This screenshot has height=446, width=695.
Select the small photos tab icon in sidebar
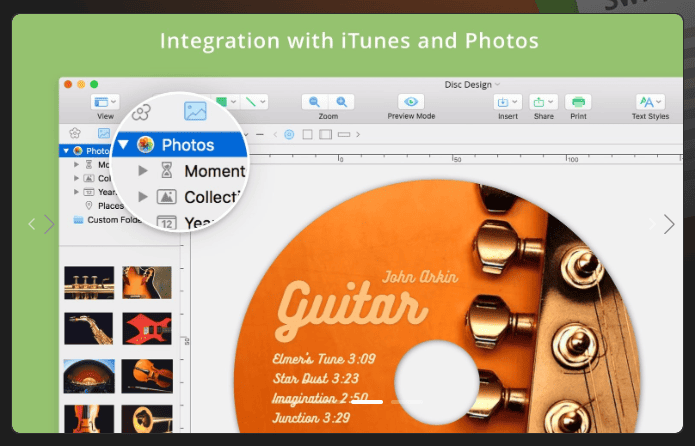click(104, 133)
